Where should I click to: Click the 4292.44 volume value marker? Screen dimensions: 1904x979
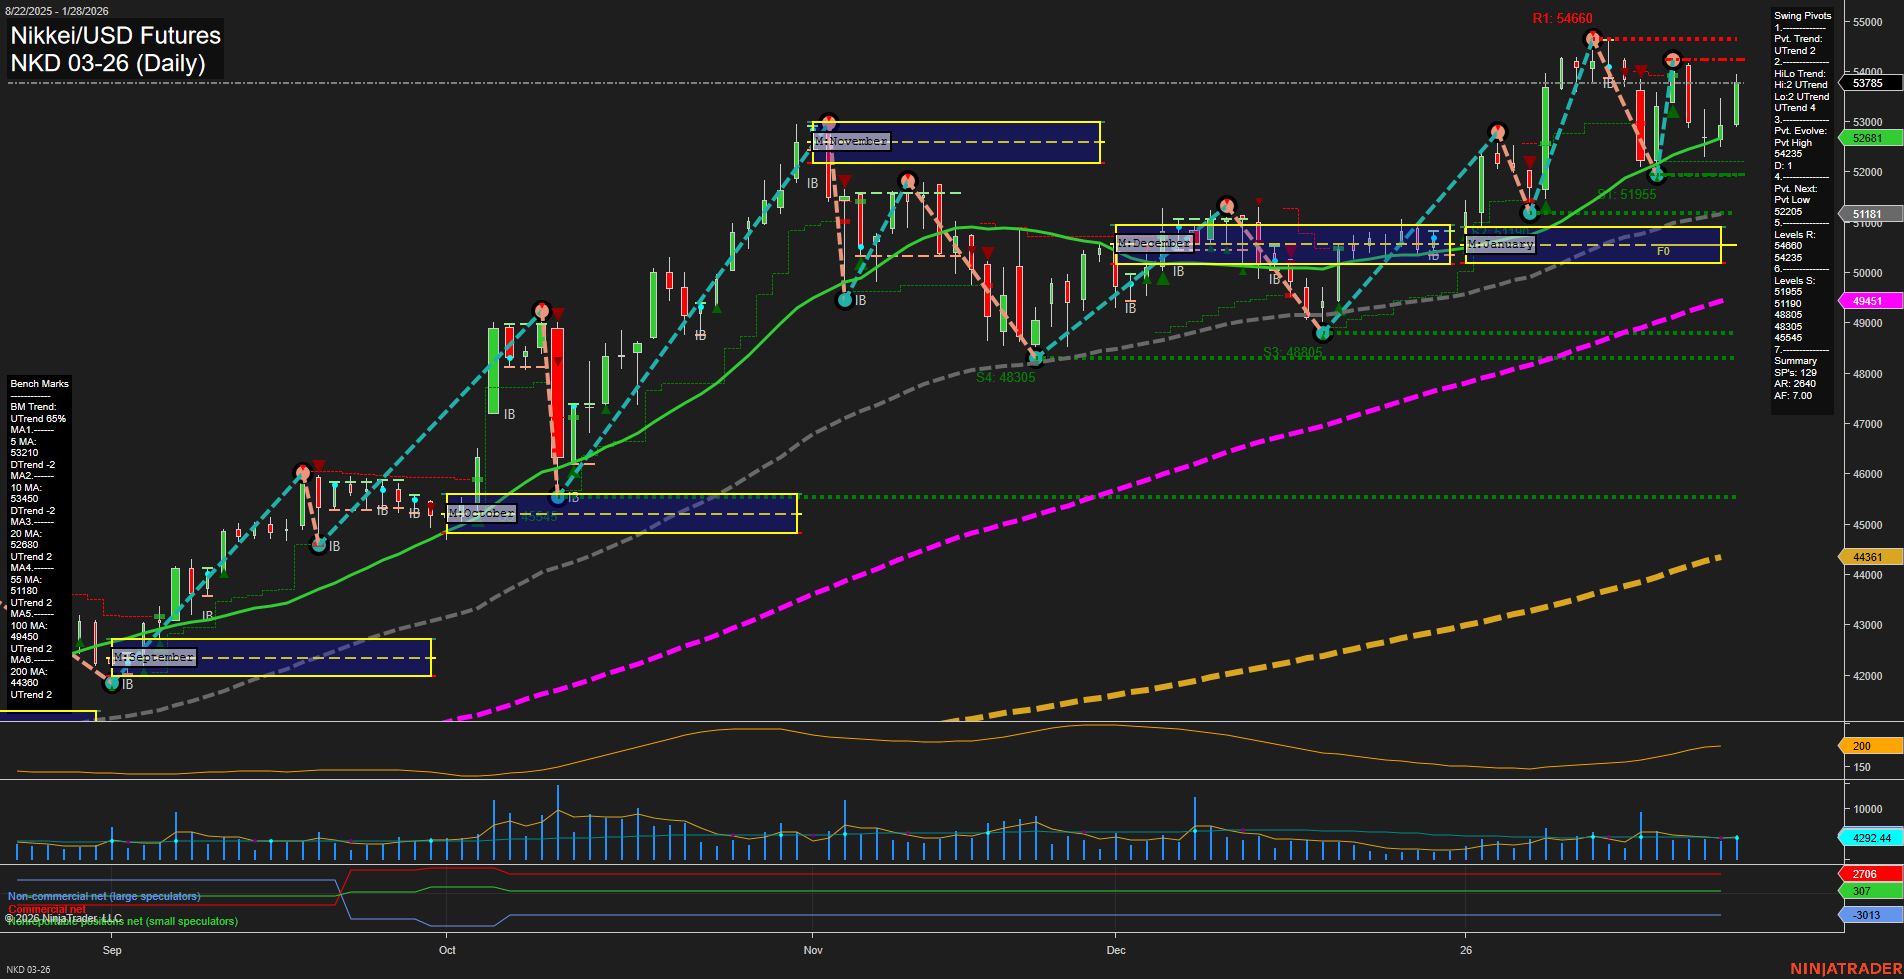(1866, 838)
